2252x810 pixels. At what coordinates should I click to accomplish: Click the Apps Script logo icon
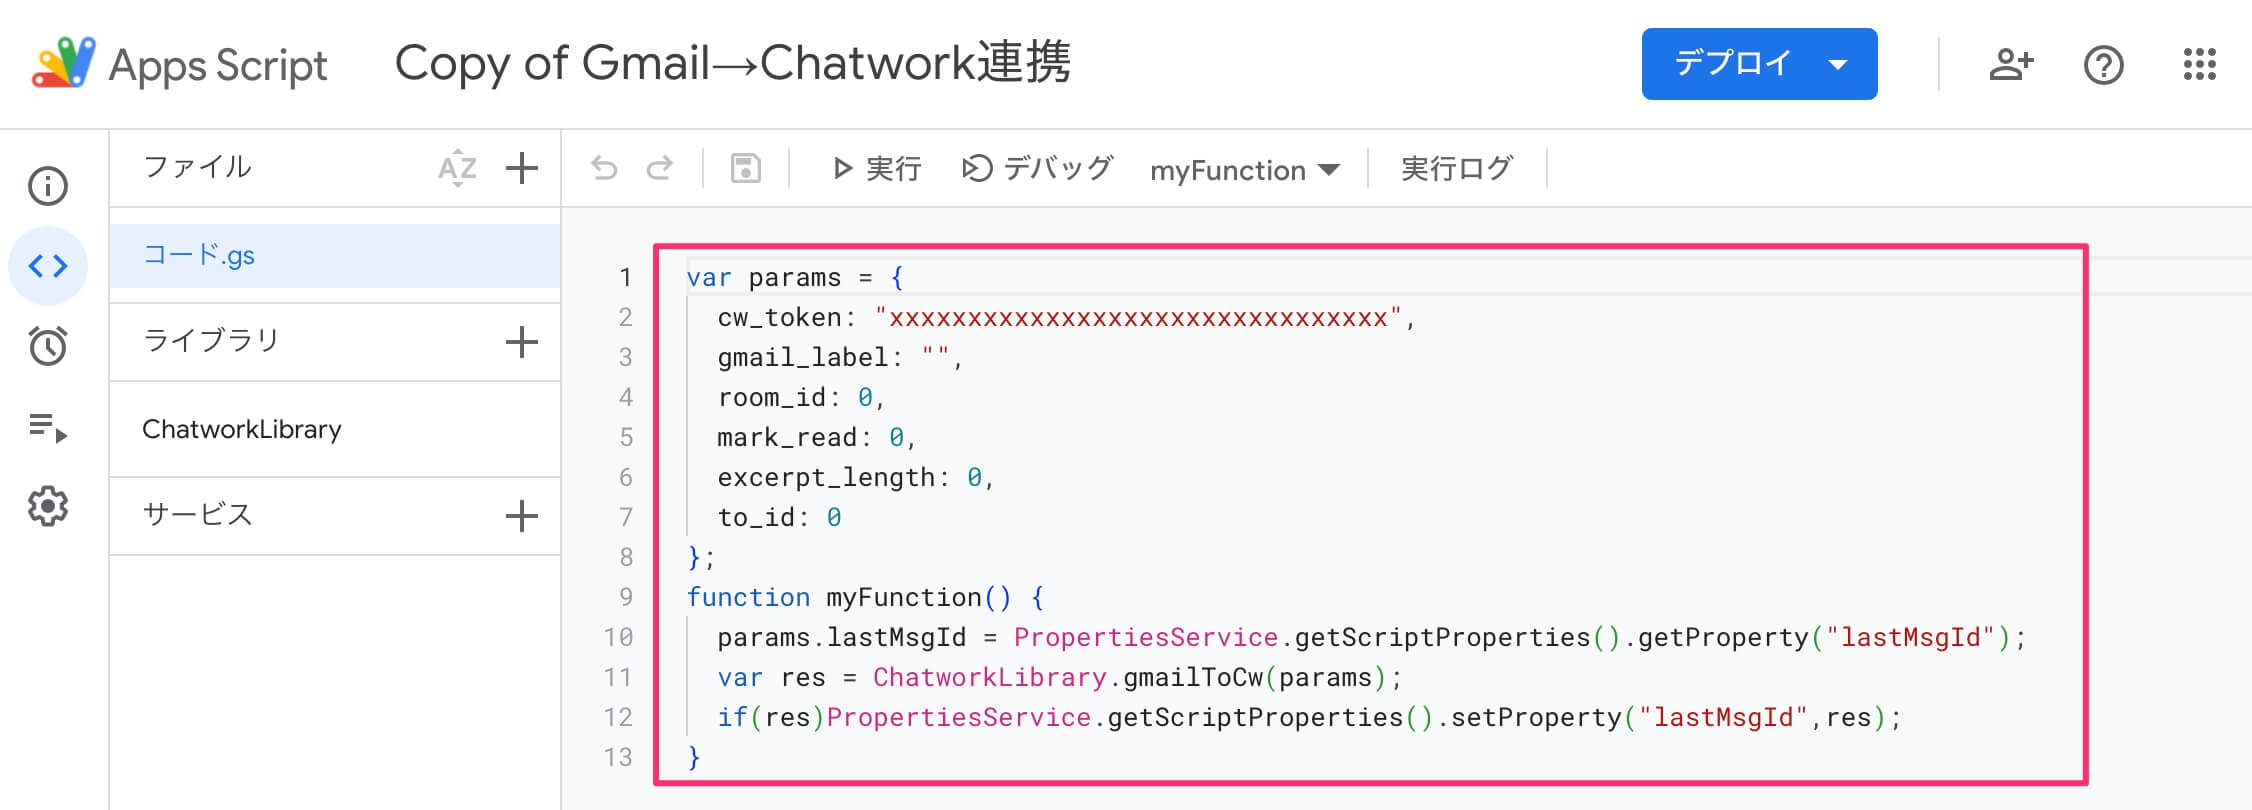click(x=64, y=63)
